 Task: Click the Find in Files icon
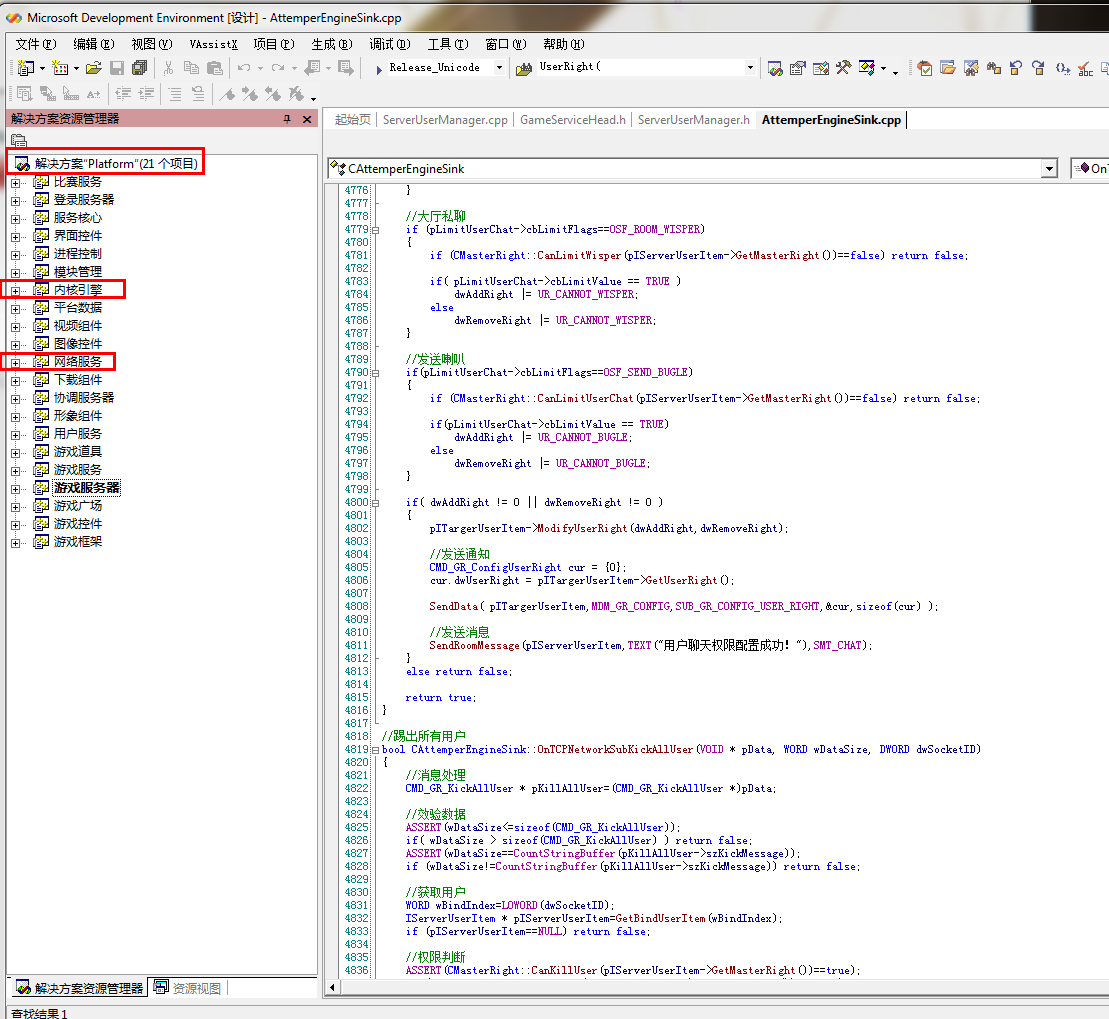(x=523, y=68)
